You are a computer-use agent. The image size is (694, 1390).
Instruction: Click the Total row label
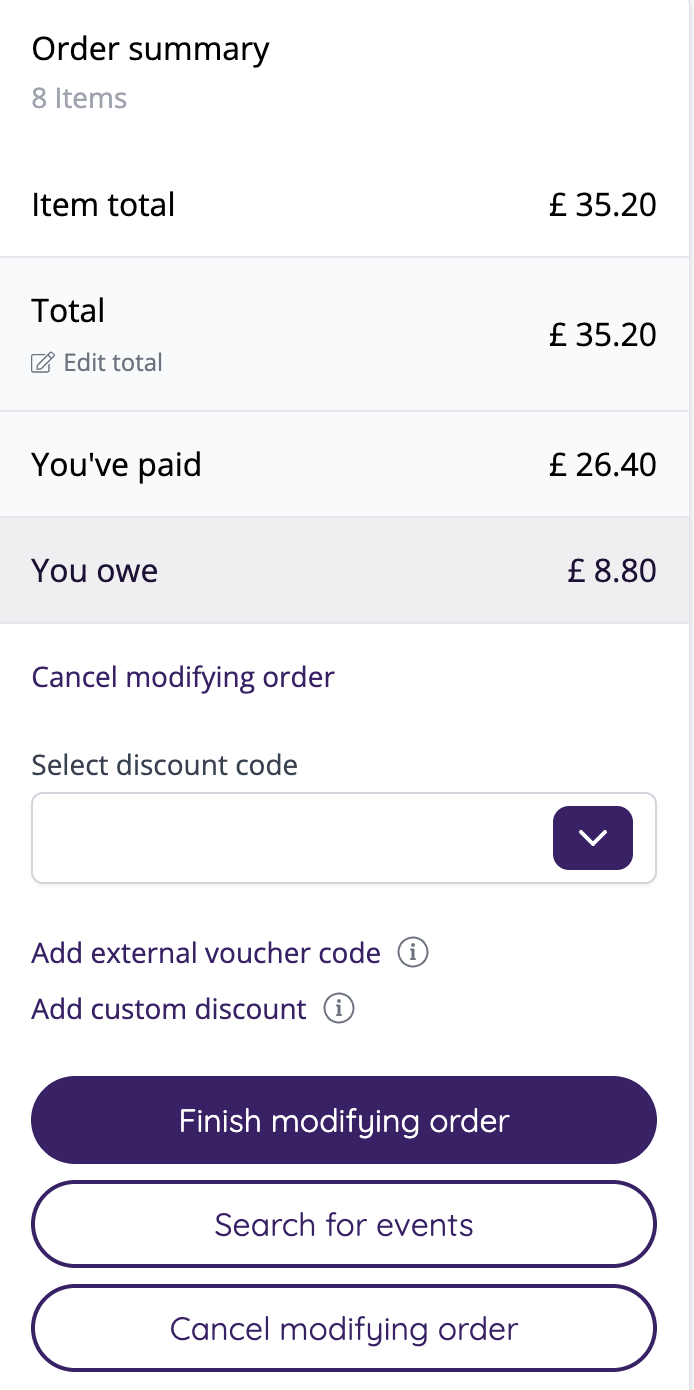point(68,311)
